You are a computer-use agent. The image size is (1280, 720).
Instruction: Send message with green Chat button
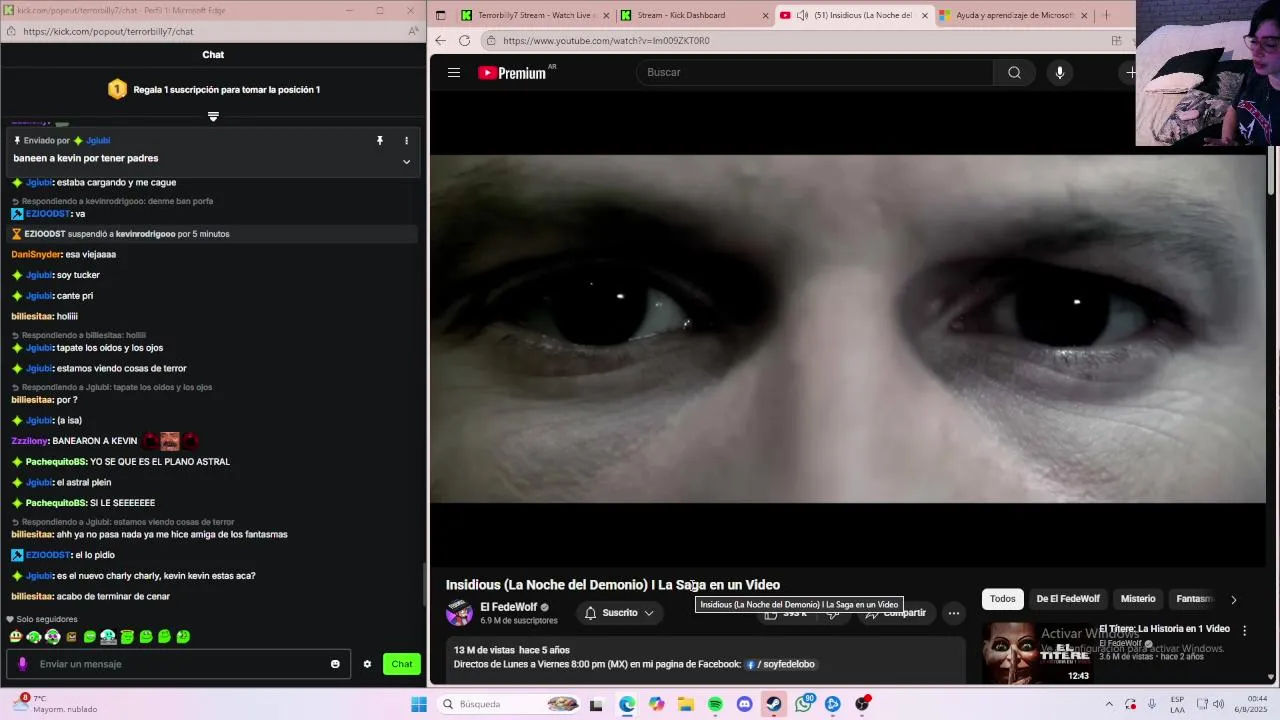pyautogui.click(x=402, y=664)
